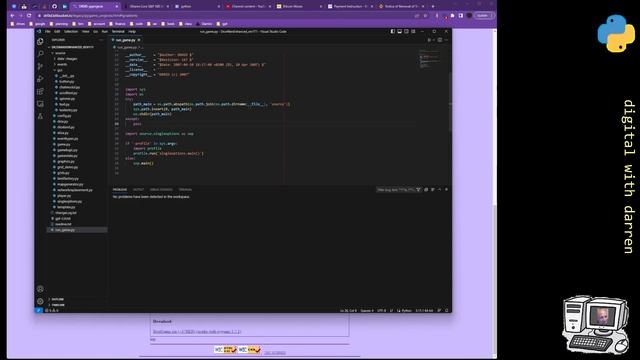Split the editor right
640x360 pixels.
click(x=440, y=40)
